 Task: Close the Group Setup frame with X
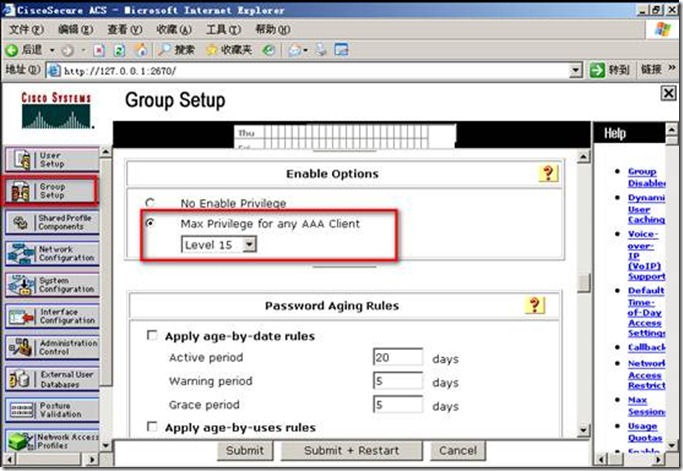click(669, 93)
